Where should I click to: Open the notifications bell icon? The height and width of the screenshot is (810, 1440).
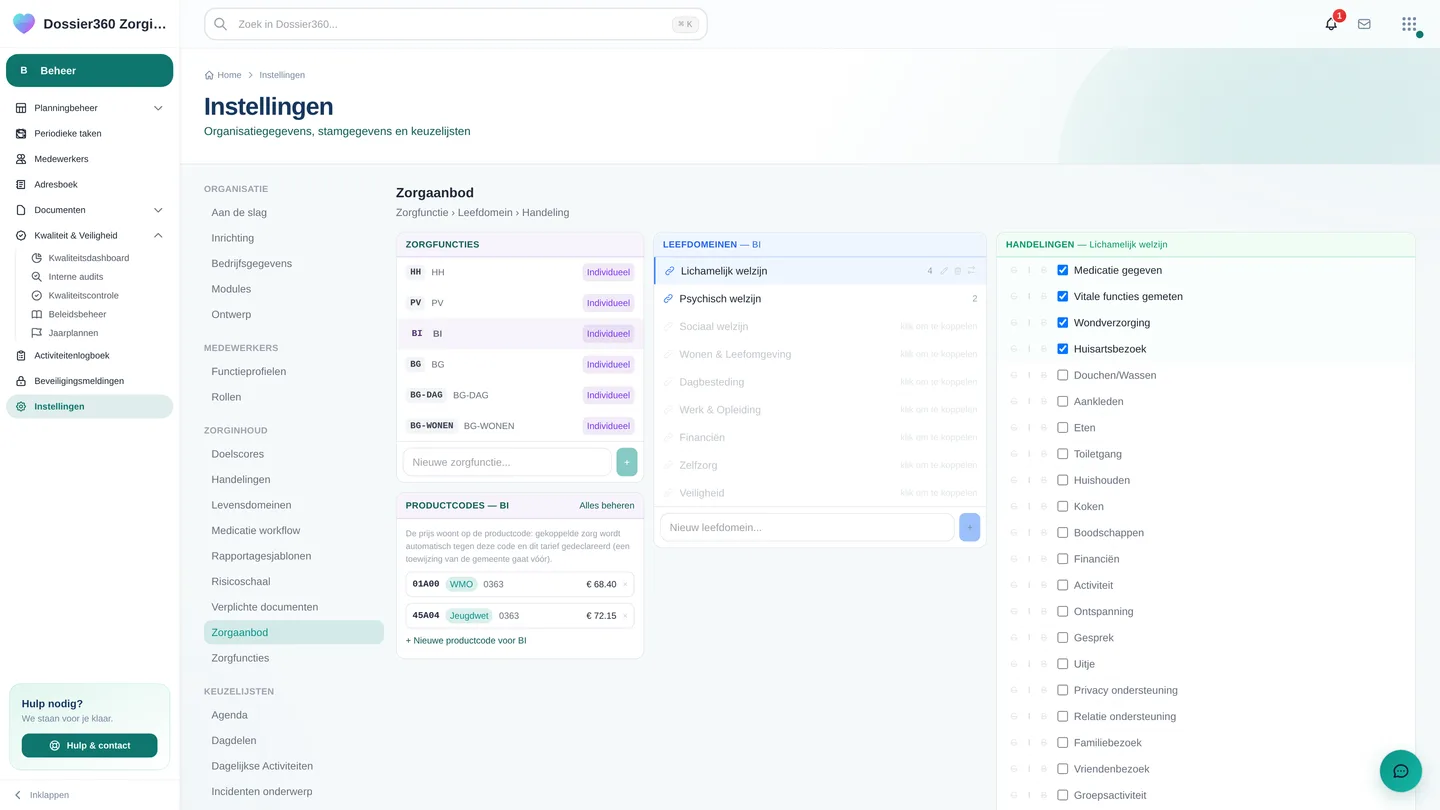[x=1331, y=24]
